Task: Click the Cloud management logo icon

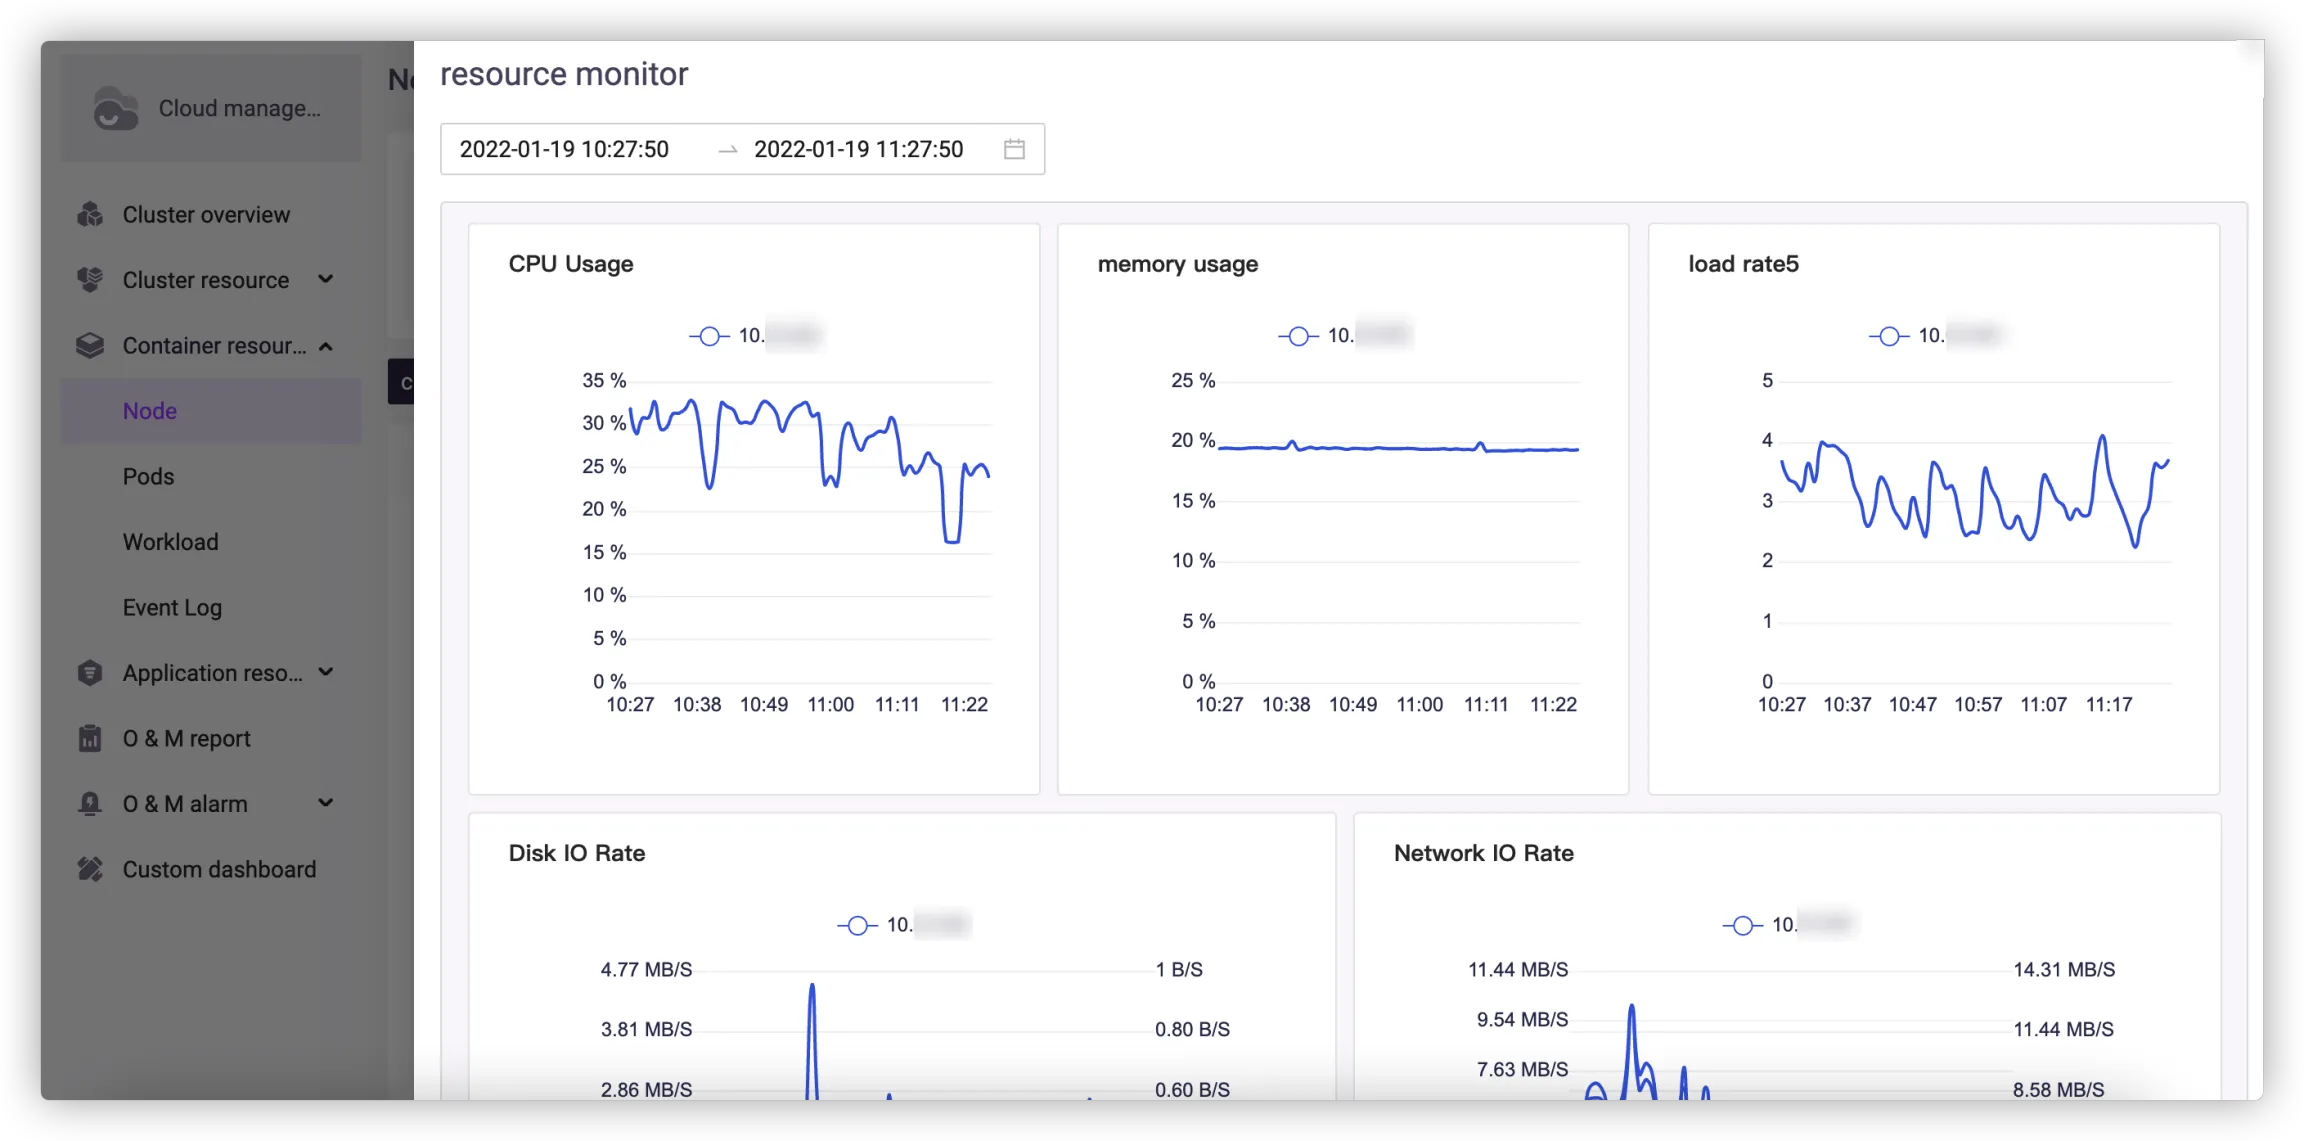Action: coord(116,109)
